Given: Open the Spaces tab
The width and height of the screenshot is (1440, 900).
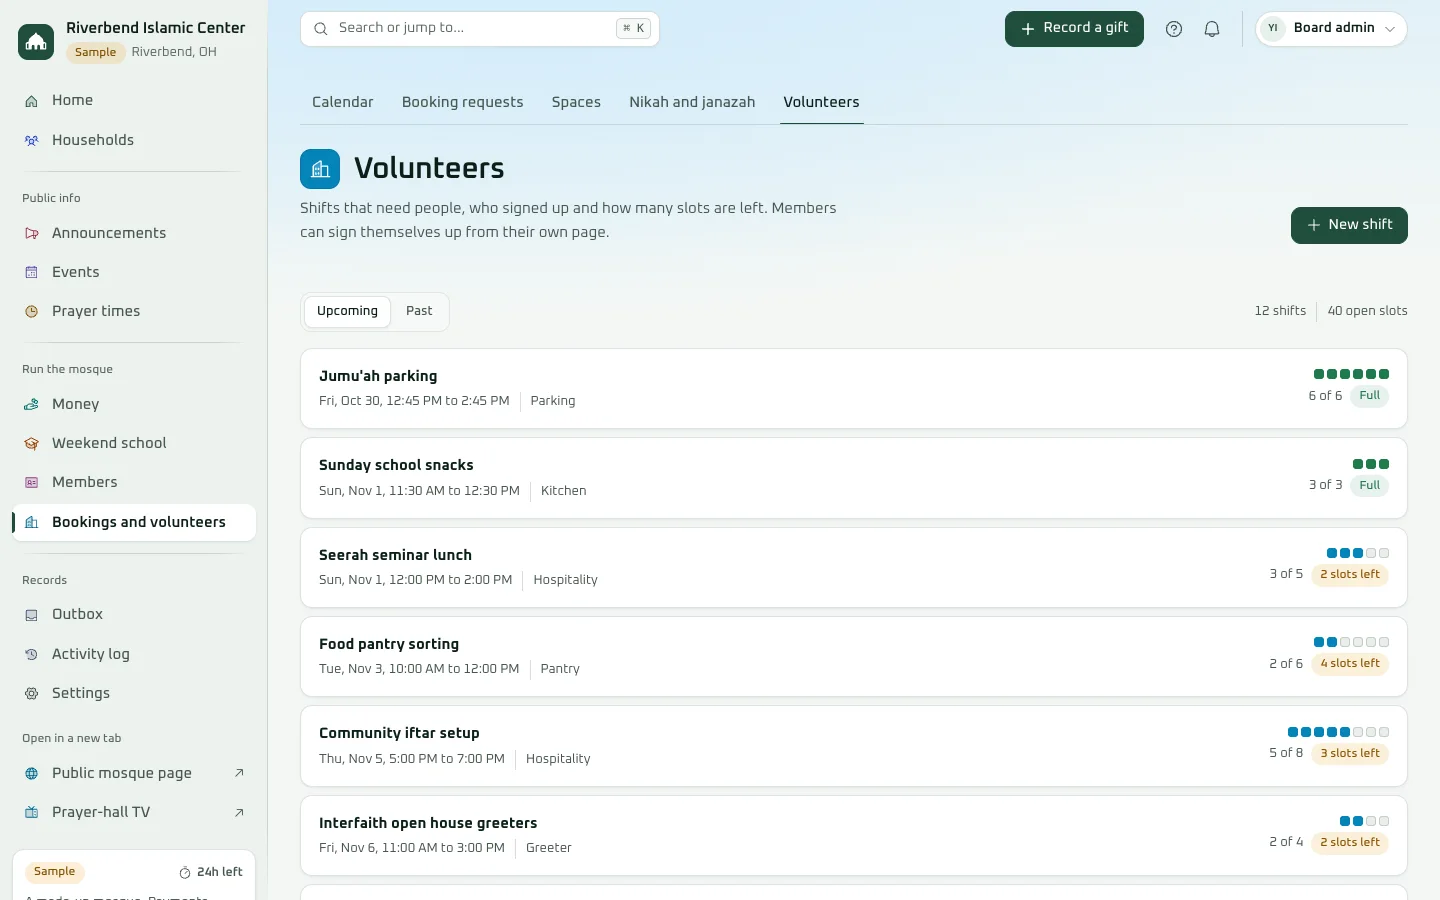Looking at the screenshot, I should point(576,102).
